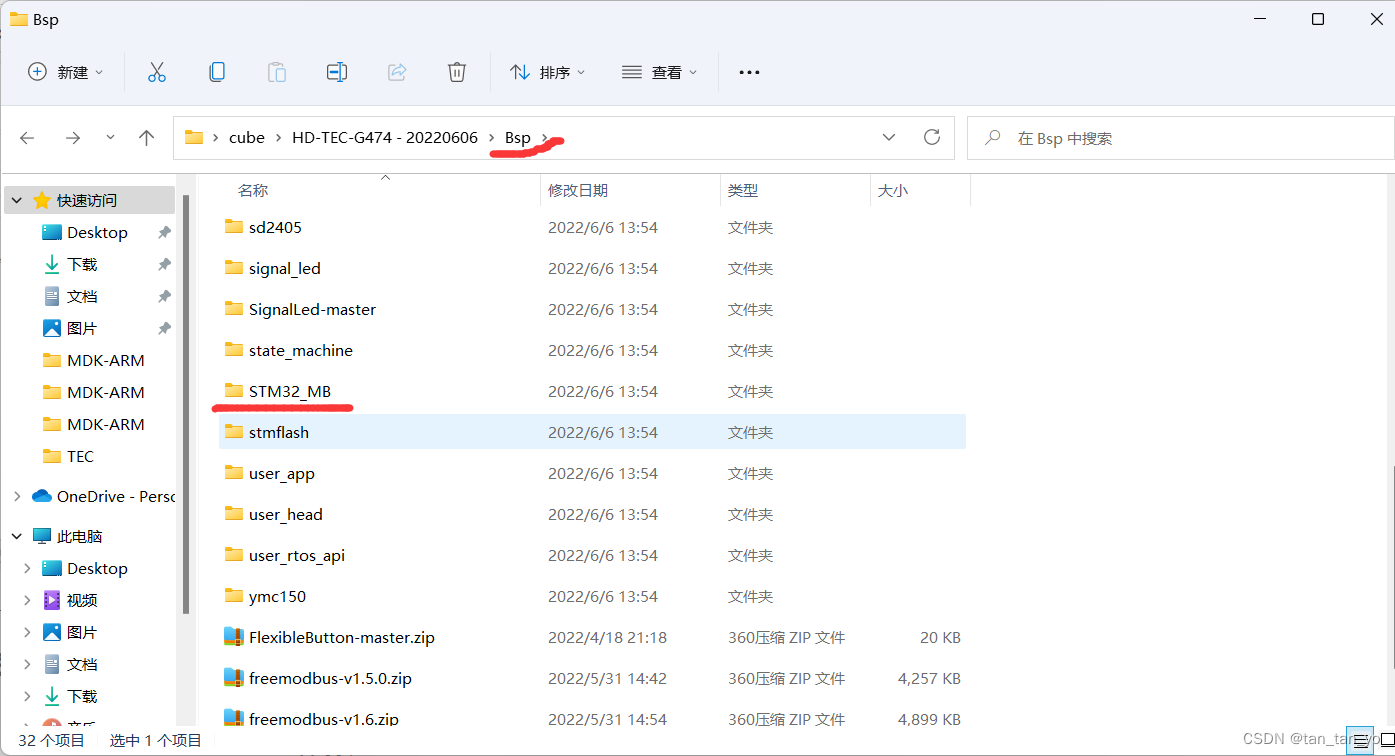The height and width of the screenshot is (756, 1395).
Task: Select 下载 in quick access
Action: click(x=82, y=264)
